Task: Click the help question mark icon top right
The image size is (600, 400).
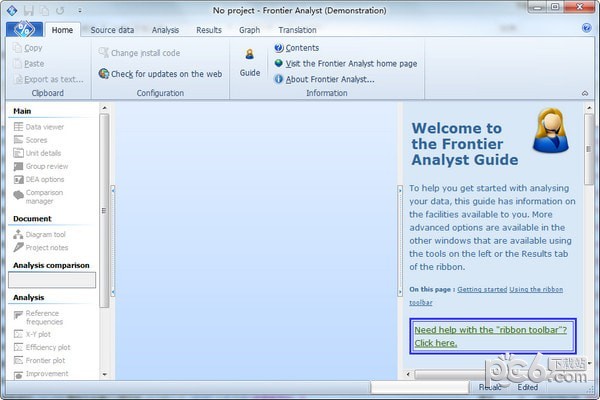Action: 586,28
